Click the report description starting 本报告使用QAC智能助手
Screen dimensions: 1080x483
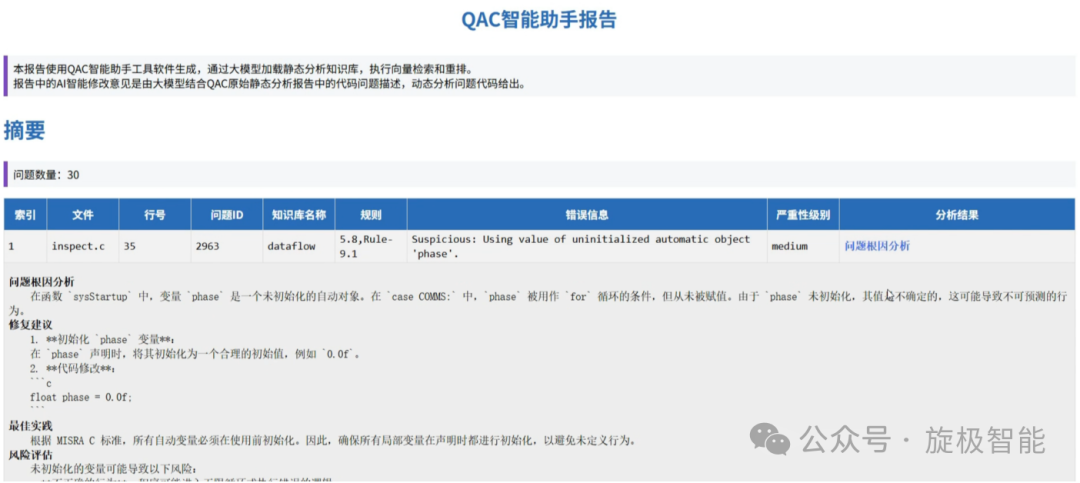242,69
